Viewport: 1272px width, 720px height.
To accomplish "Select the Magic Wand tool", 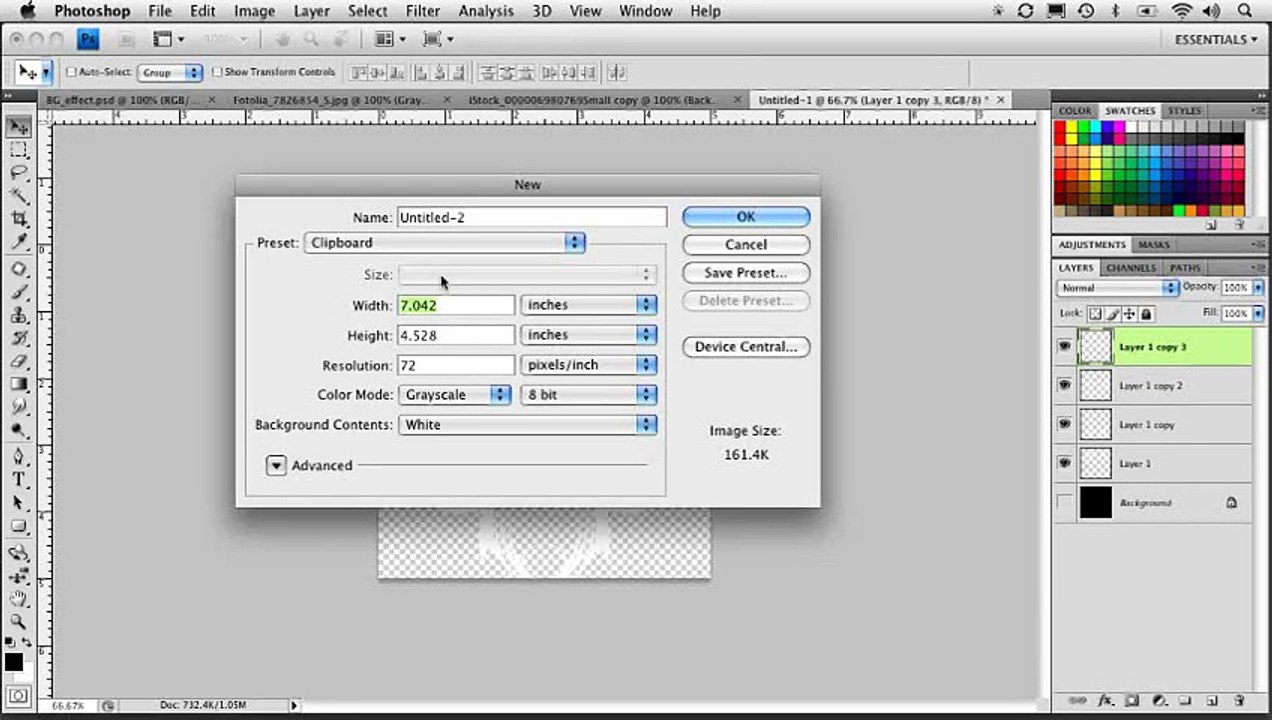I will point(19,196).
